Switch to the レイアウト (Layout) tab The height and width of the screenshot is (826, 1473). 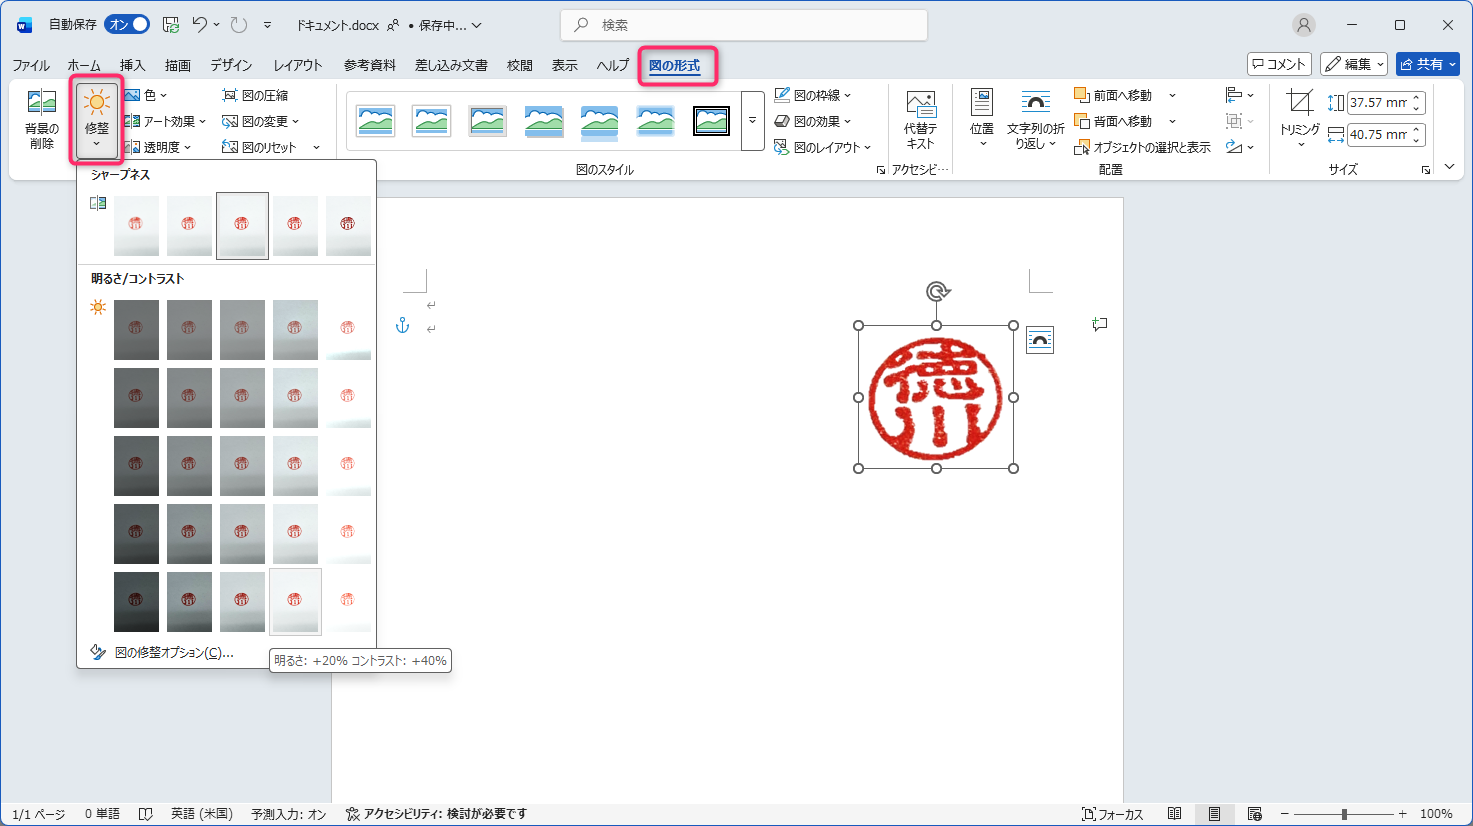coord(298,65)
